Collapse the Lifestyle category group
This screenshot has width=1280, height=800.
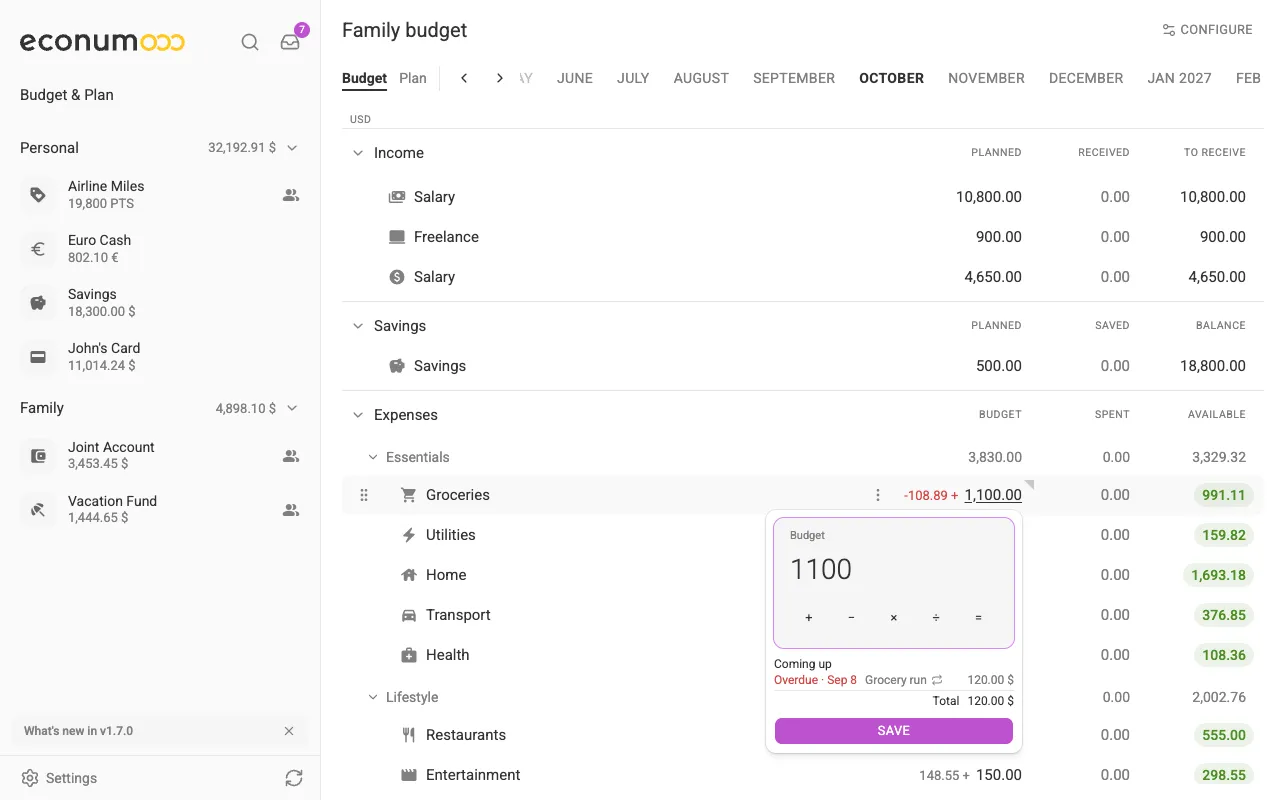coord(373,697)
